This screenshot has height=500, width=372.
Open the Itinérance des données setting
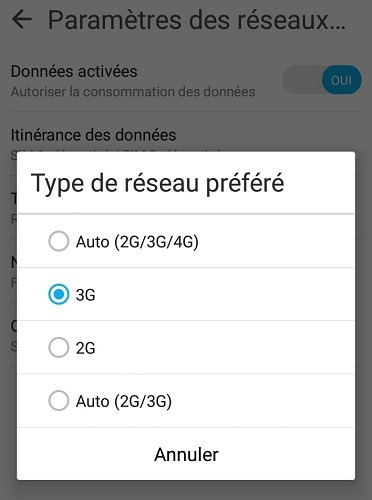point(93,135)
